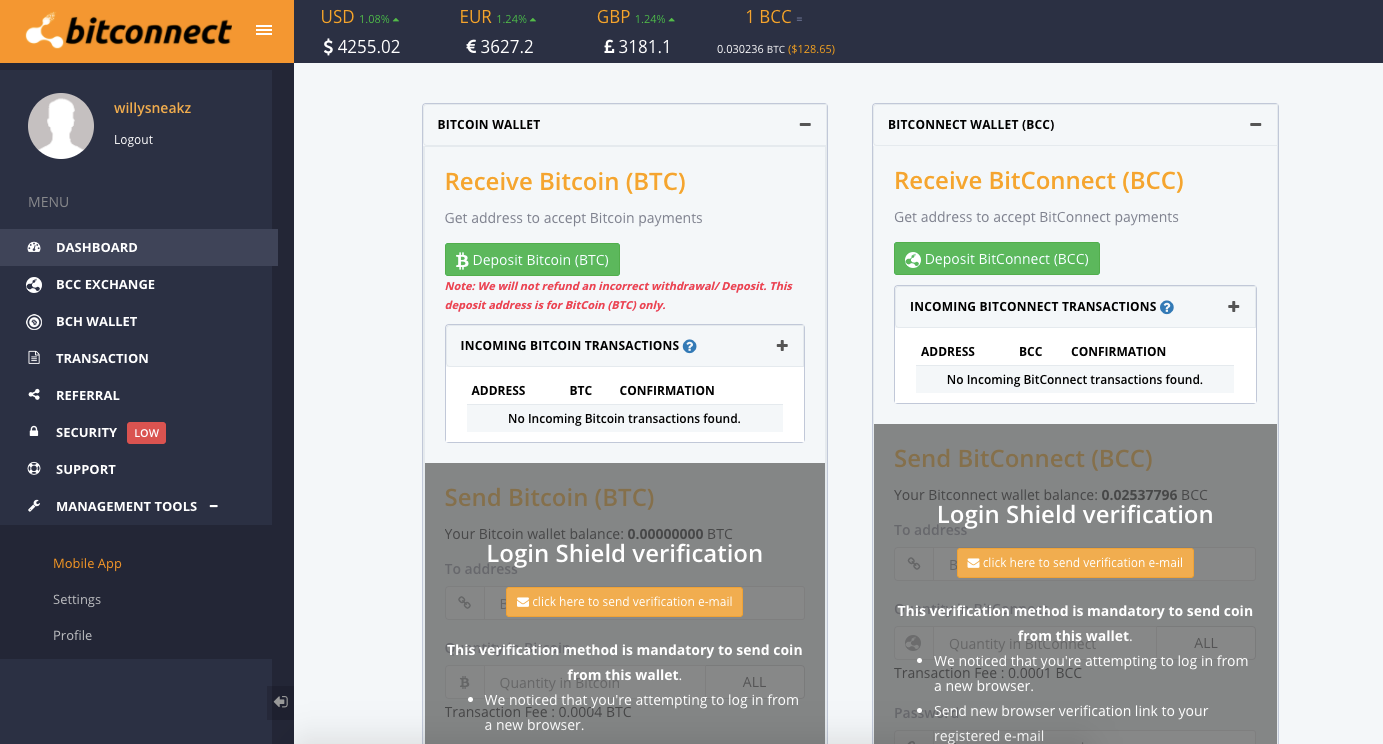Click the user avatar picture
Image resolution: width=1383 pixels, height=744 pixels.
pyautogui.click(x=61, y=126)
